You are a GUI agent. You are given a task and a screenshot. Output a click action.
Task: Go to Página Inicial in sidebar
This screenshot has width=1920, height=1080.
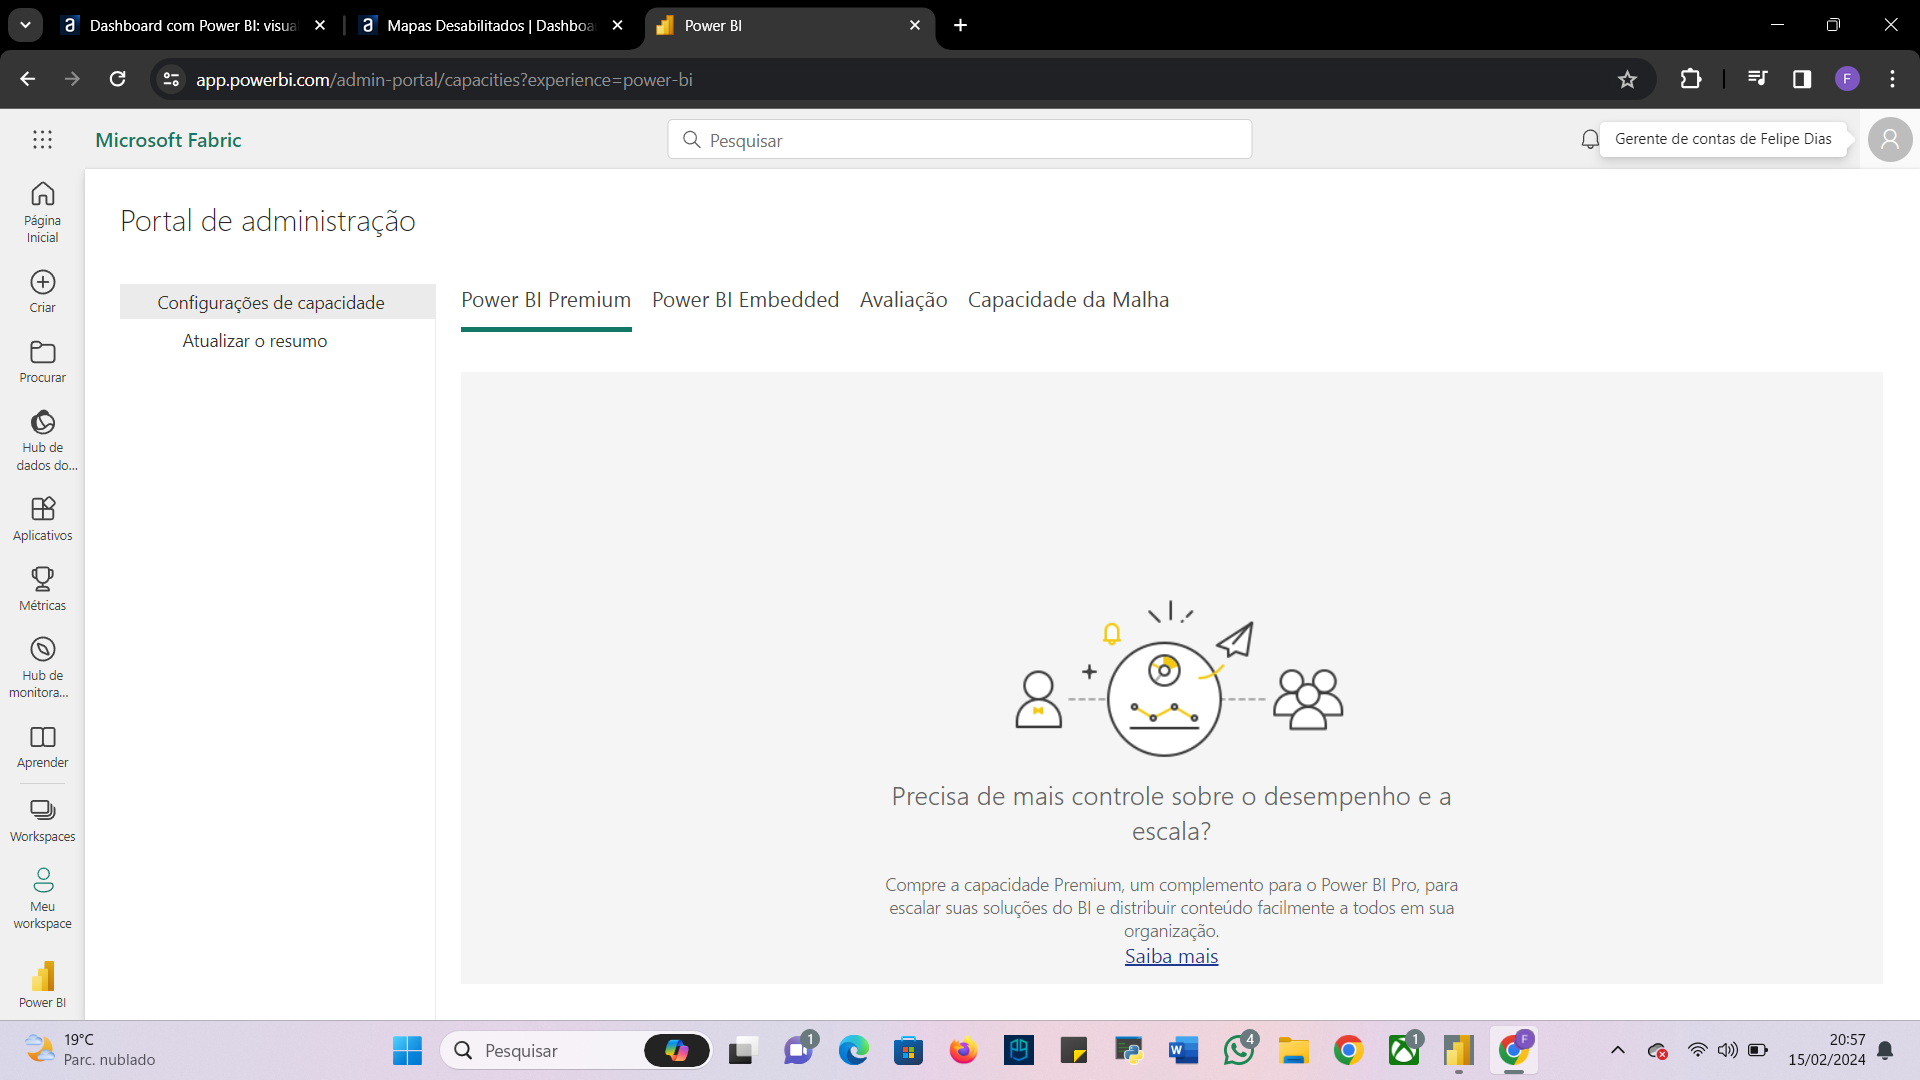click(42, 212)
